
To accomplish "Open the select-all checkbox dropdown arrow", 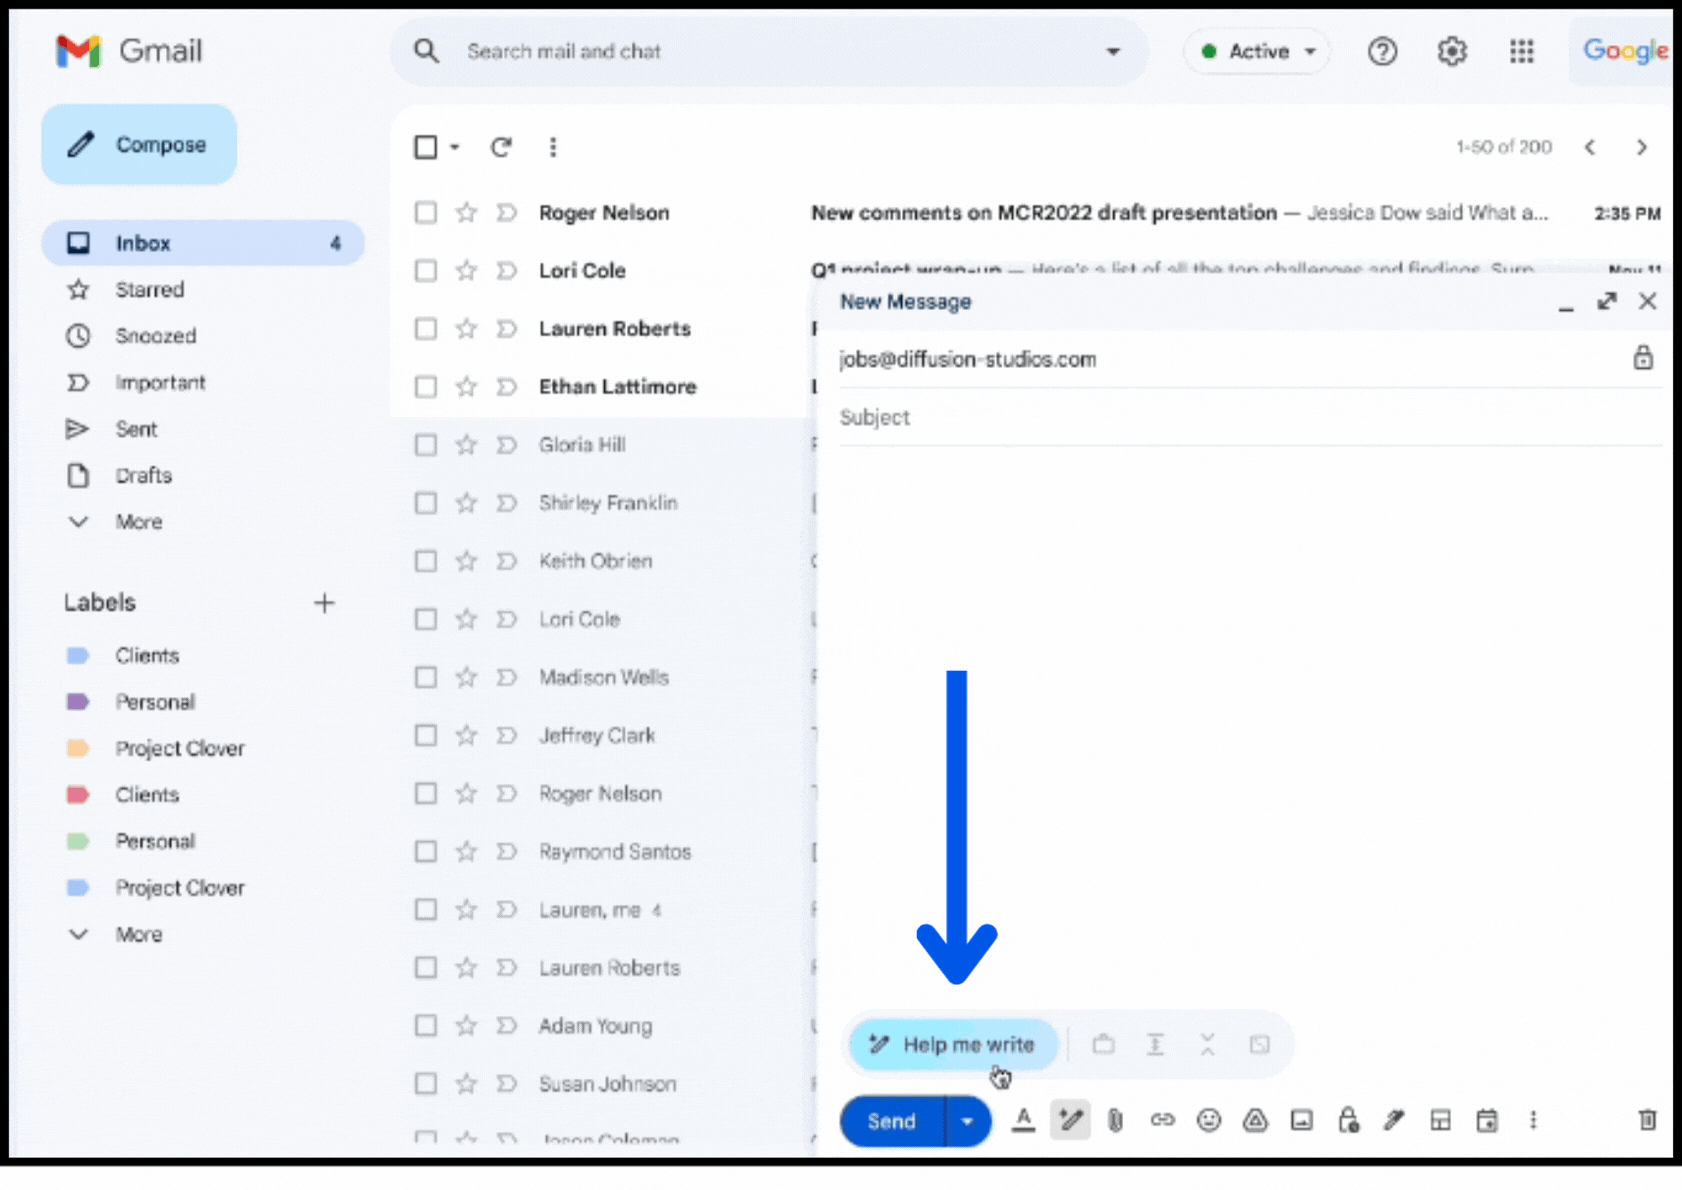I will [455, 147].
